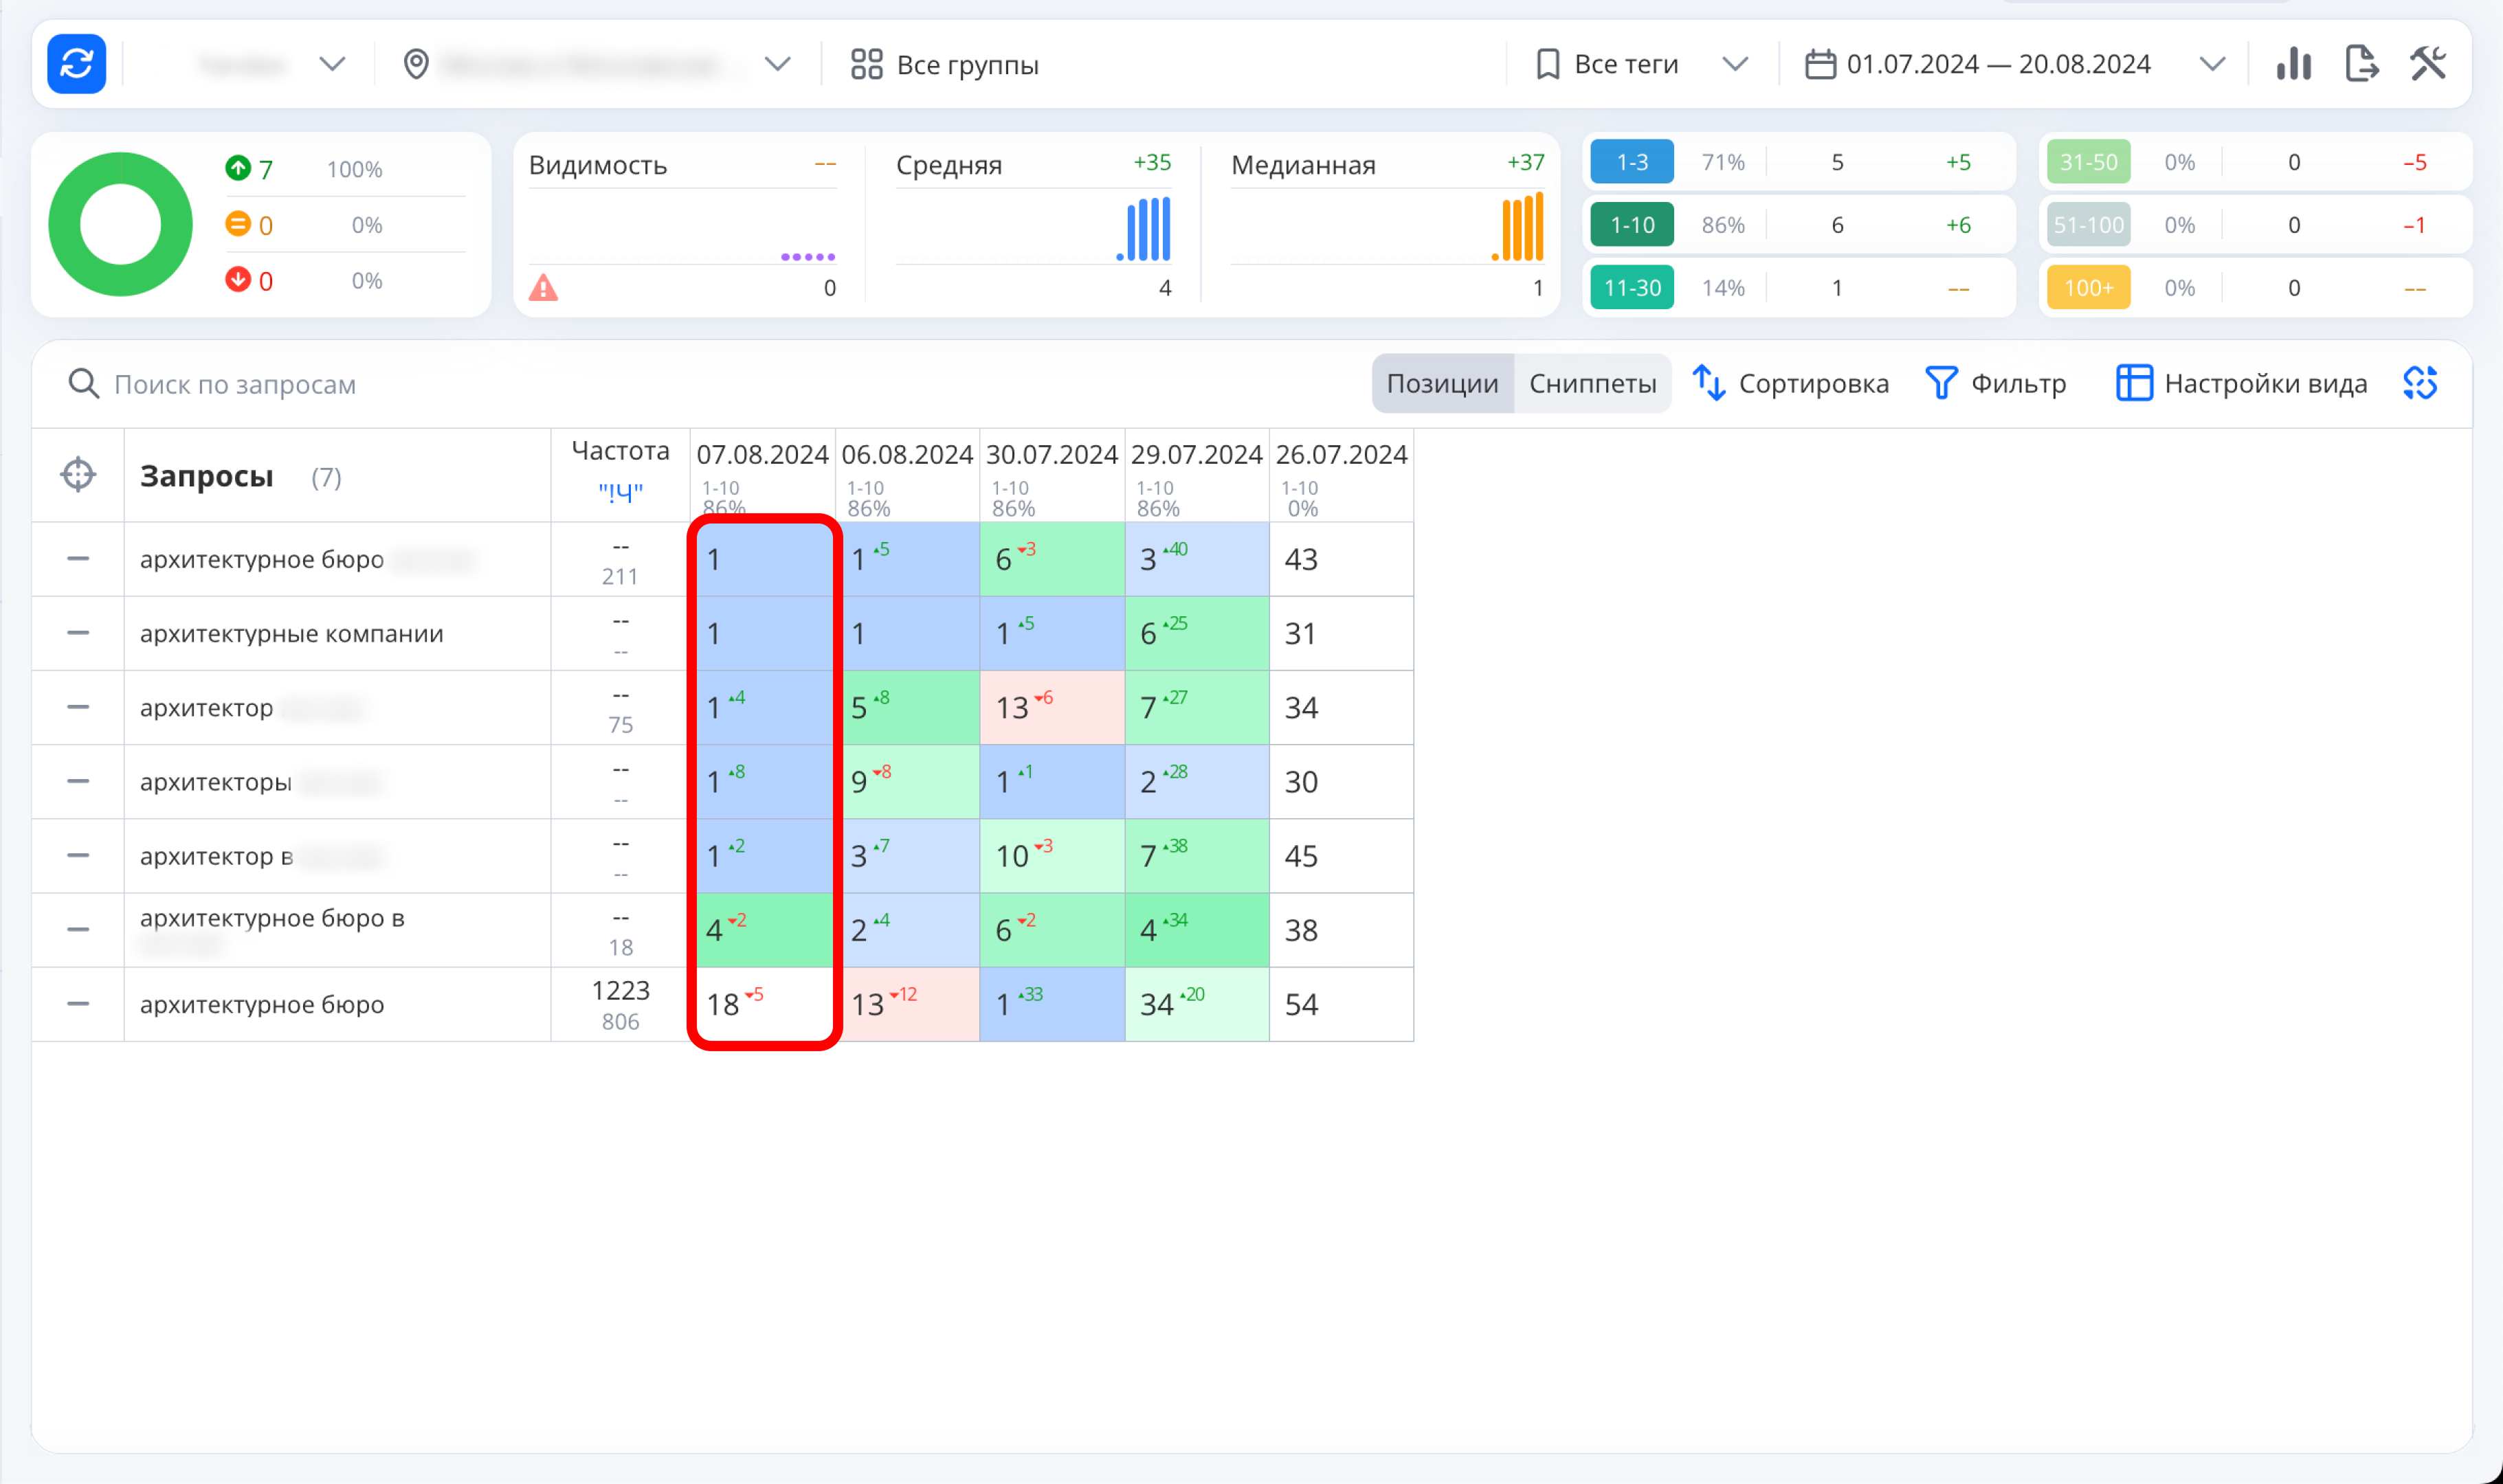Screen dimensions: 2503x1484
Task: Click the crosshair target icon in table header
Action: pos(78,475)
